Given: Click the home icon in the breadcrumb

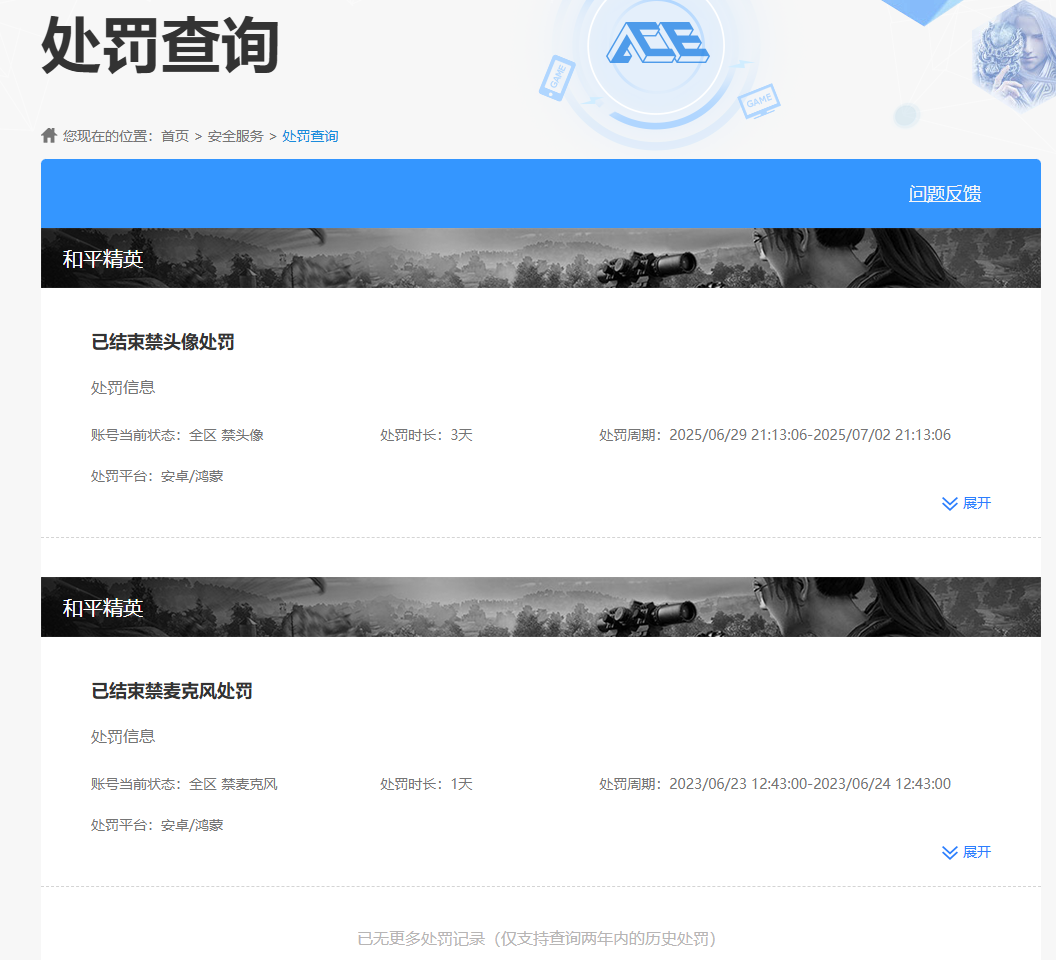Looking at the screenshot, I should tap(49, 135).
